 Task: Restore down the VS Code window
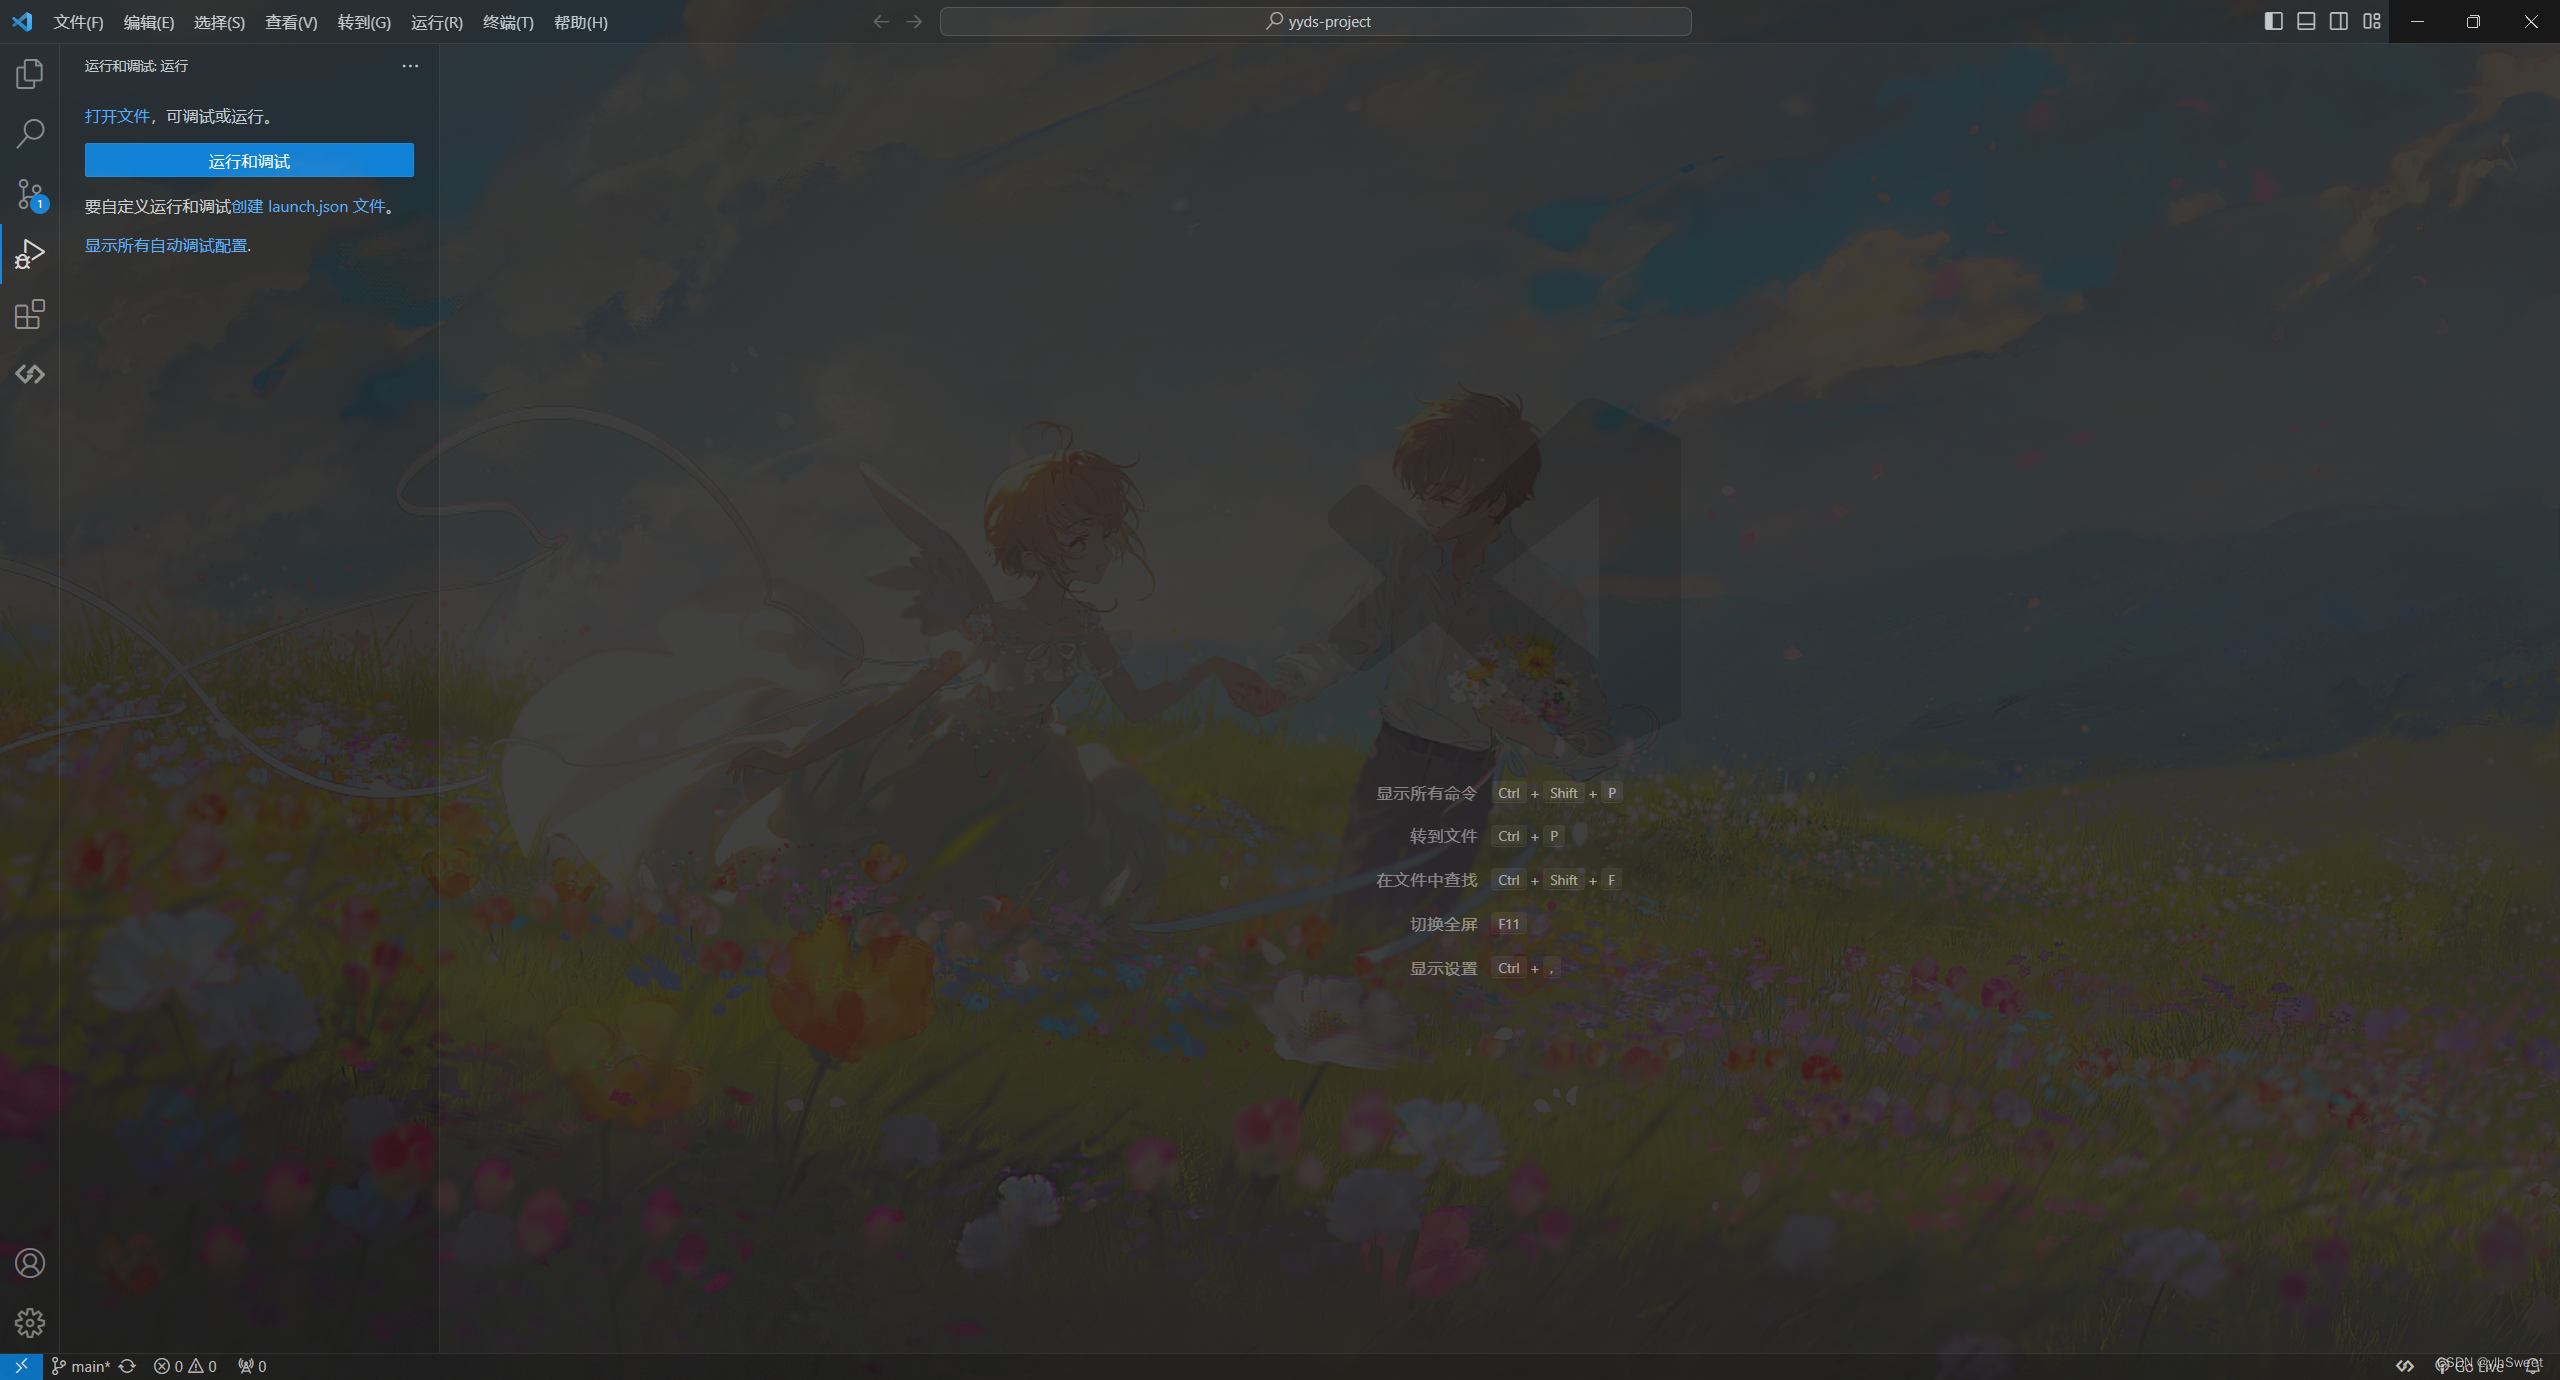[x=2474, y=21]
